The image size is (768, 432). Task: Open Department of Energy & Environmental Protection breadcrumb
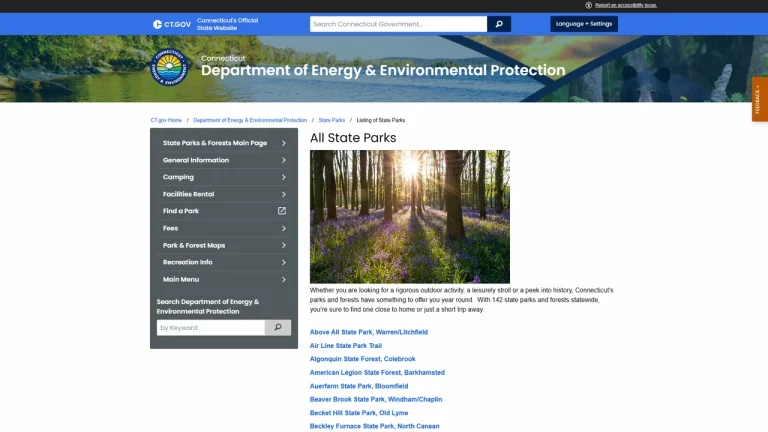coord(250,120)
